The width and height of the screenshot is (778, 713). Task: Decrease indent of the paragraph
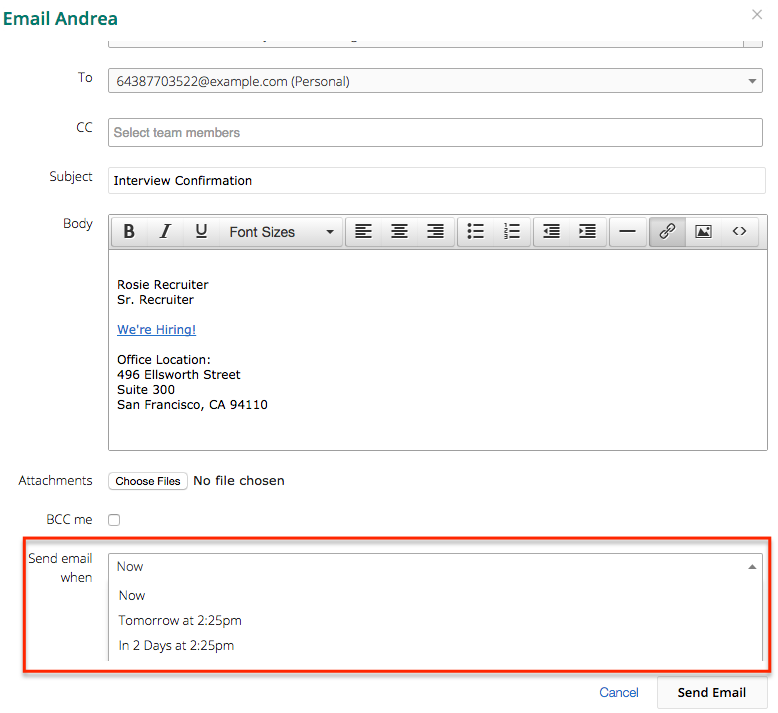click(552, 232)
